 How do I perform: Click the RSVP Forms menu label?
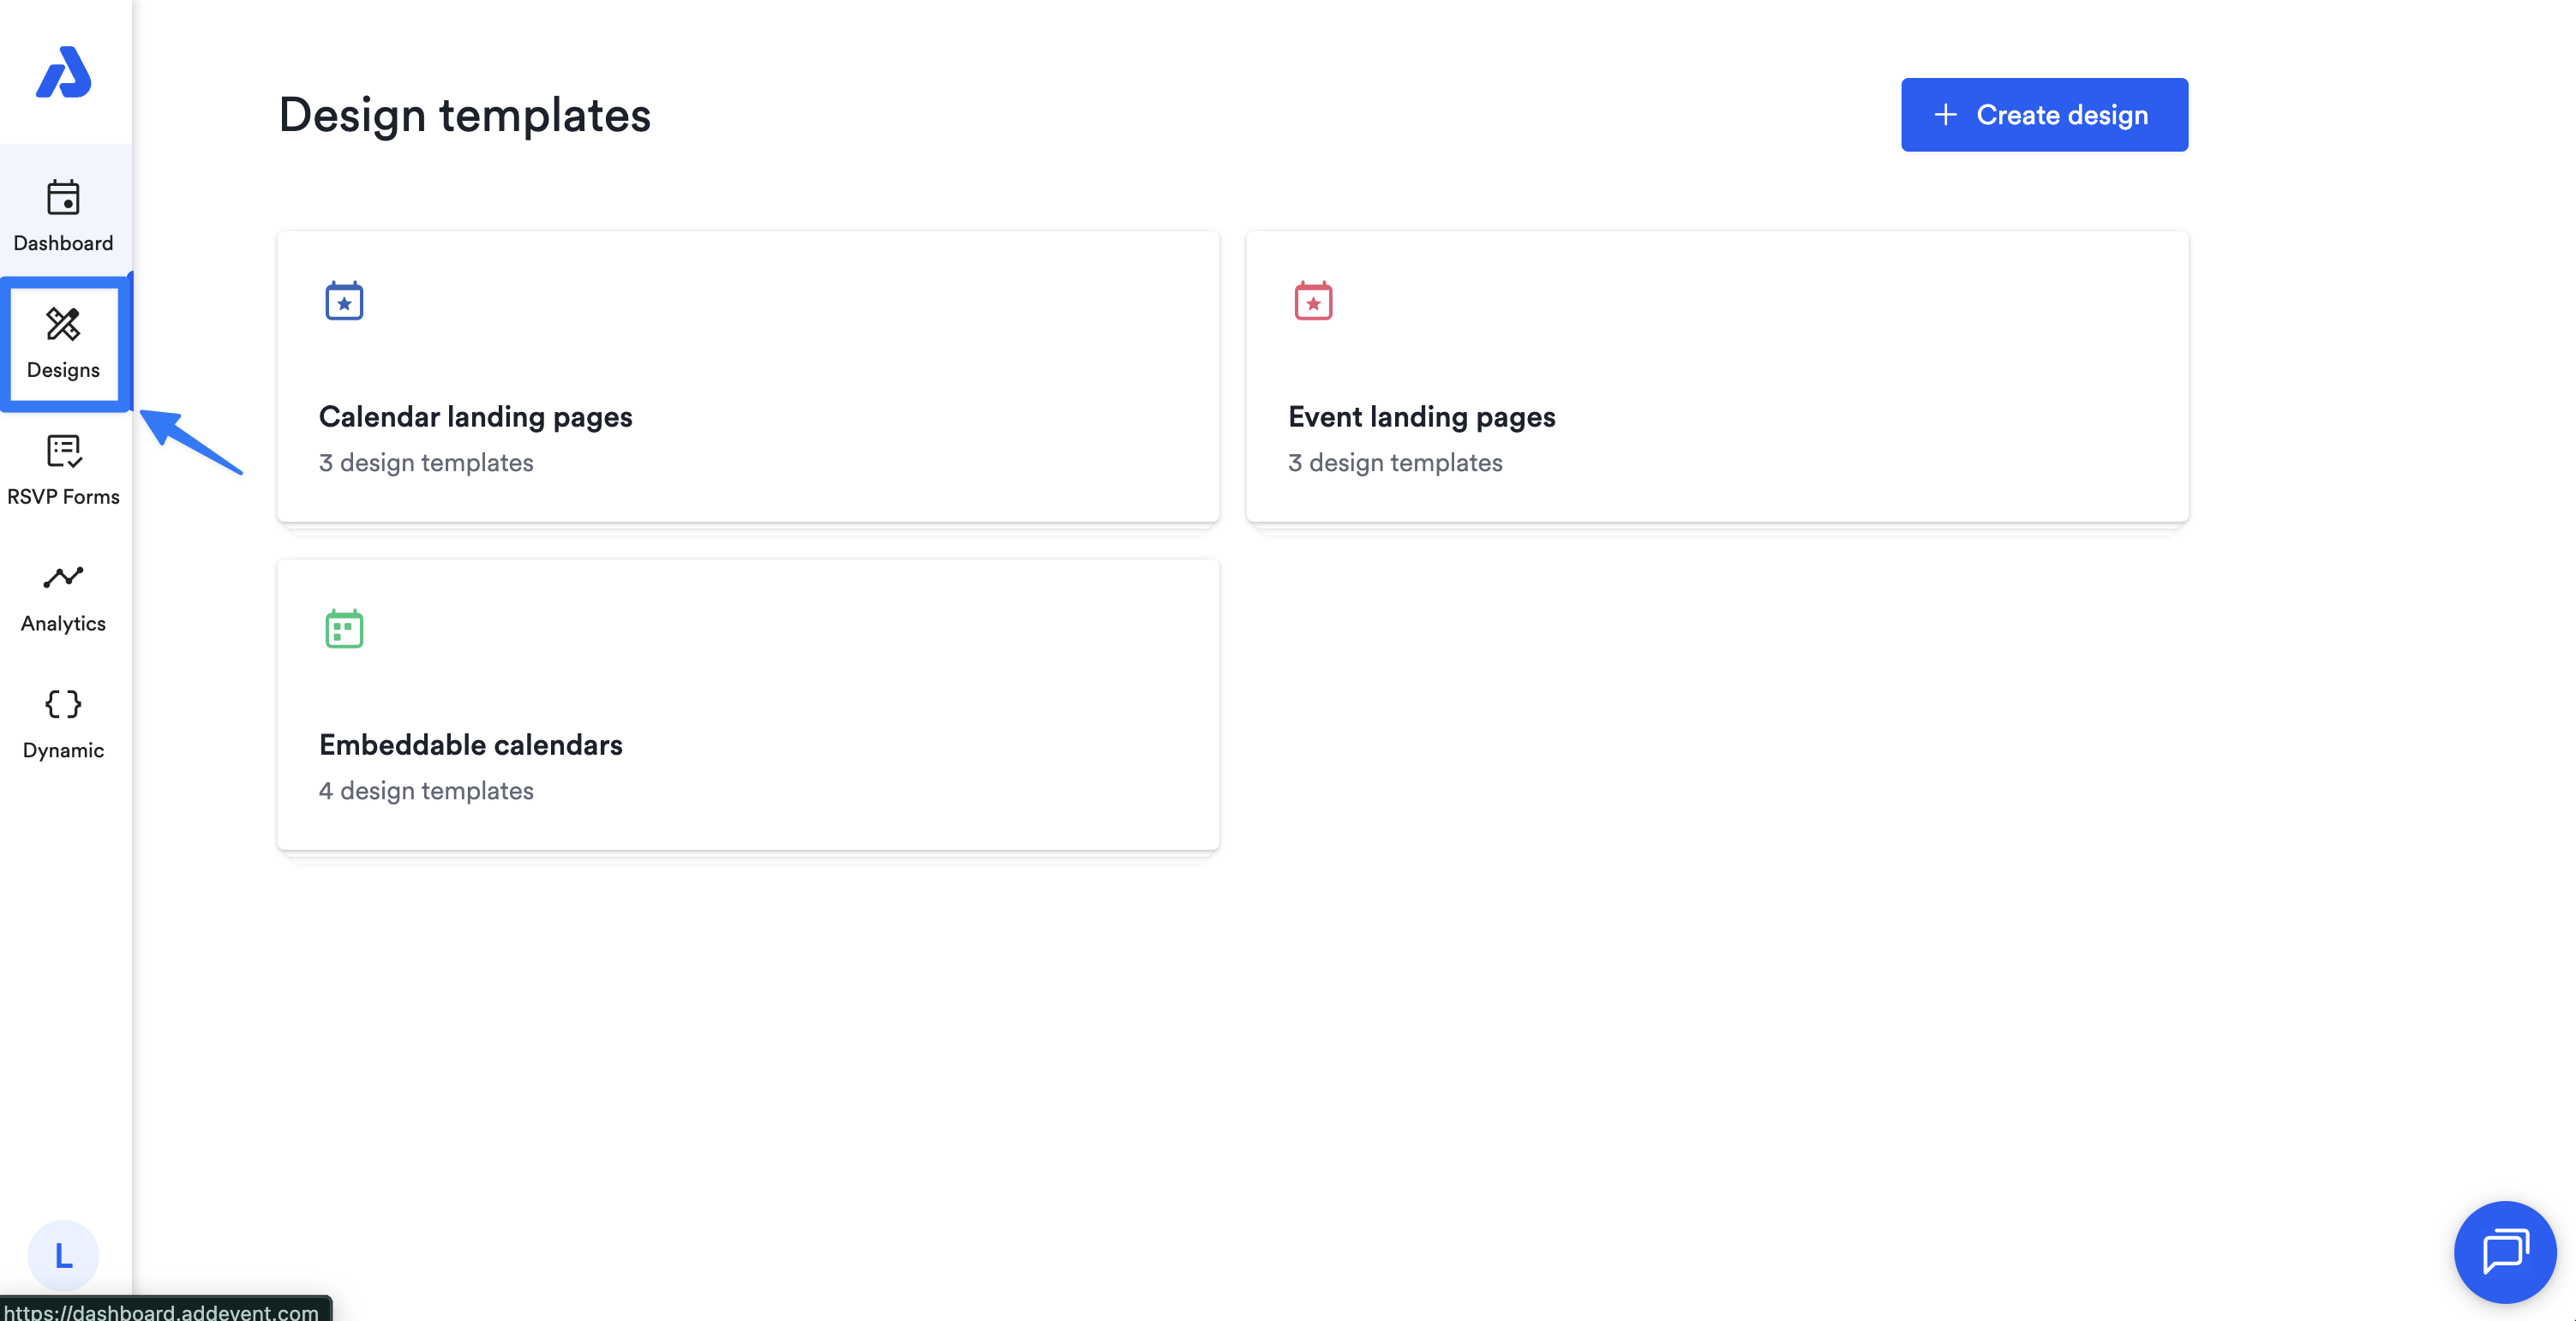63,496
